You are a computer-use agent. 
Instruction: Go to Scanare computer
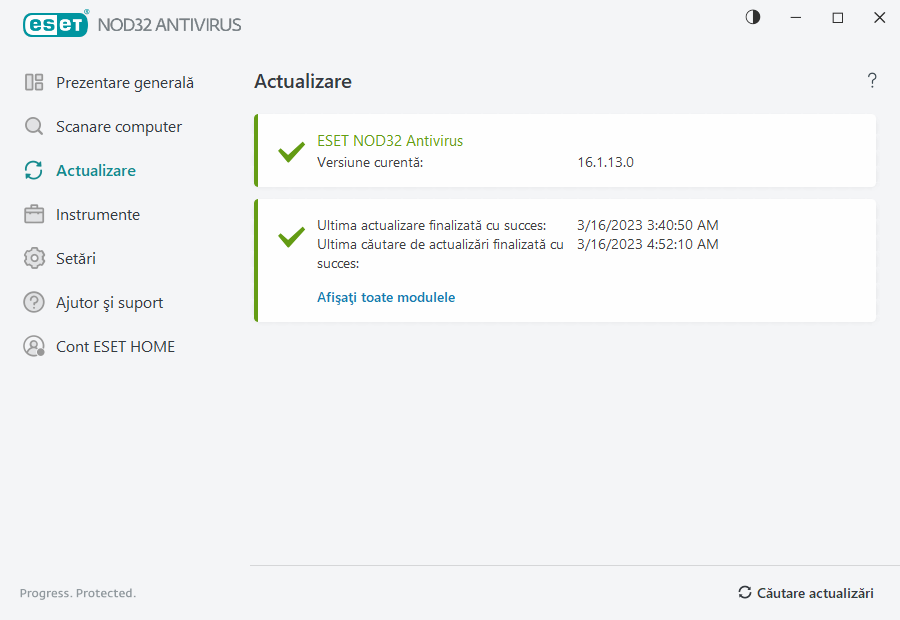click(x=119, y=127)
